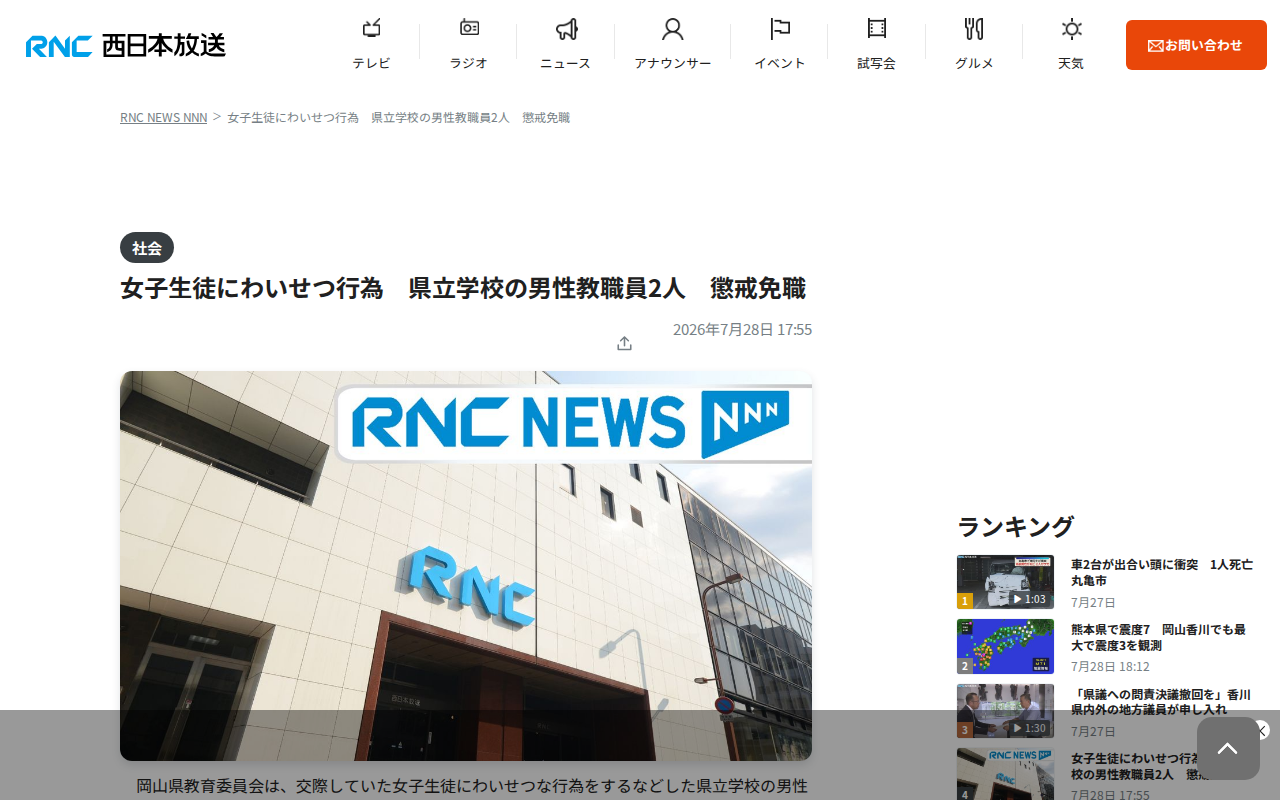The width and height of the screenshot is (1280, 800).
Task: Select the テレビ menu label
Action: [371, 63]
